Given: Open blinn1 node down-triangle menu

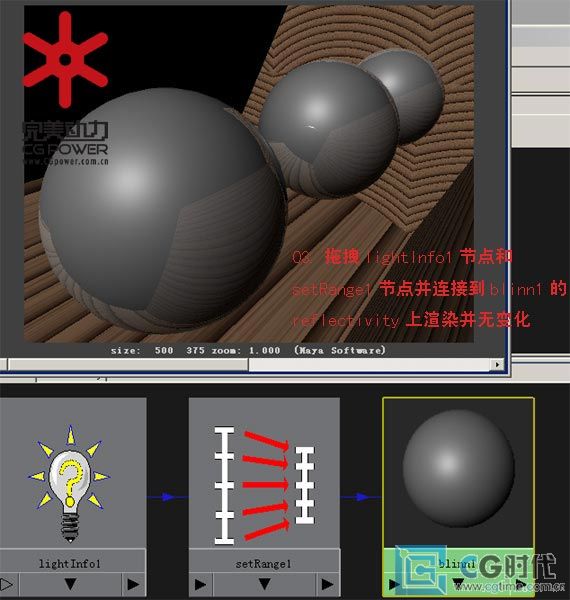Looking at the screenshot, I should pos(458,583).
